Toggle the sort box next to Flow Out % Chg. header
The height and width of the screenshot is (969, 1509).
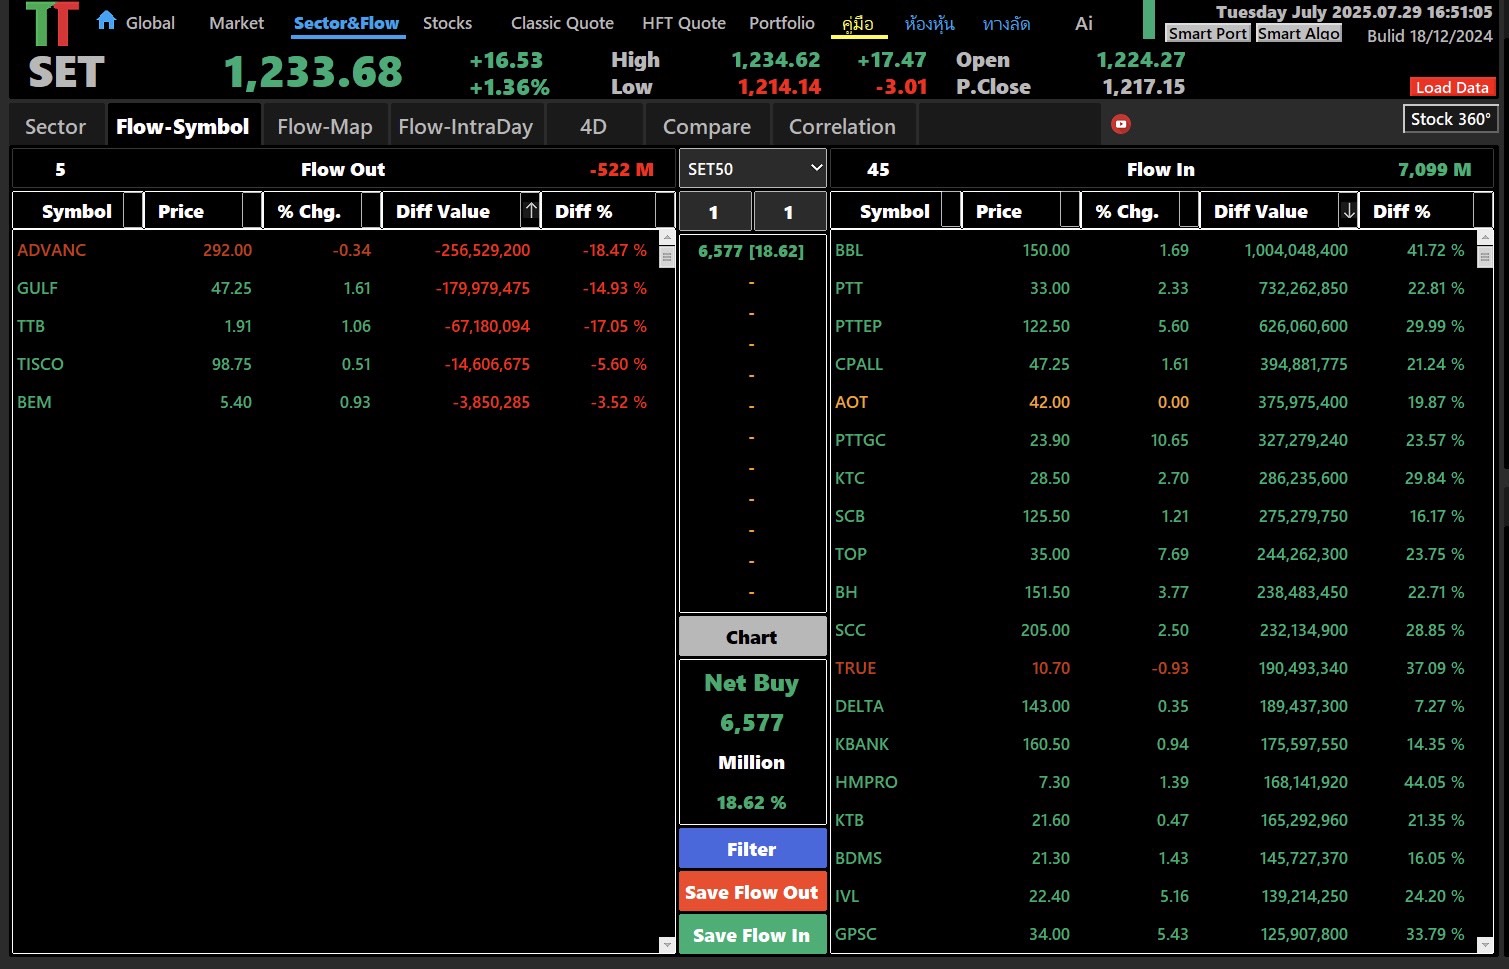click(371, 211)
